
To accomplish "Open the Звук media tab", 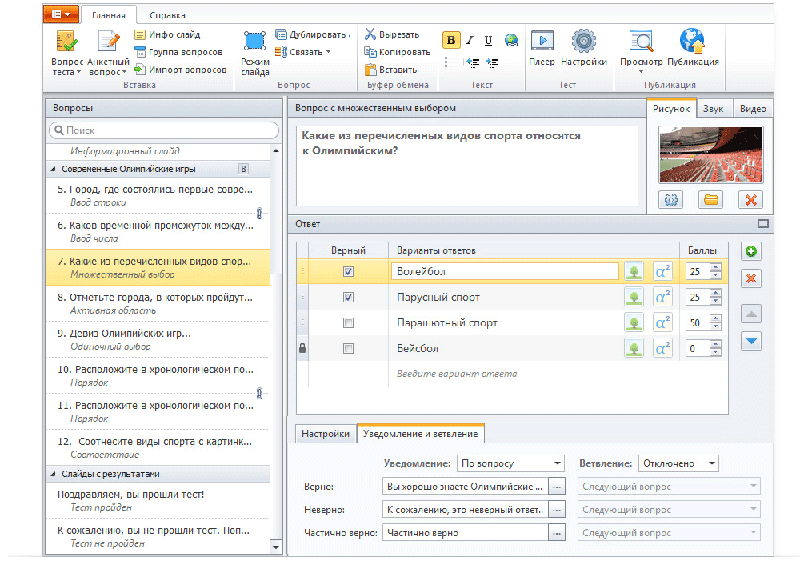I will [713, 109].
